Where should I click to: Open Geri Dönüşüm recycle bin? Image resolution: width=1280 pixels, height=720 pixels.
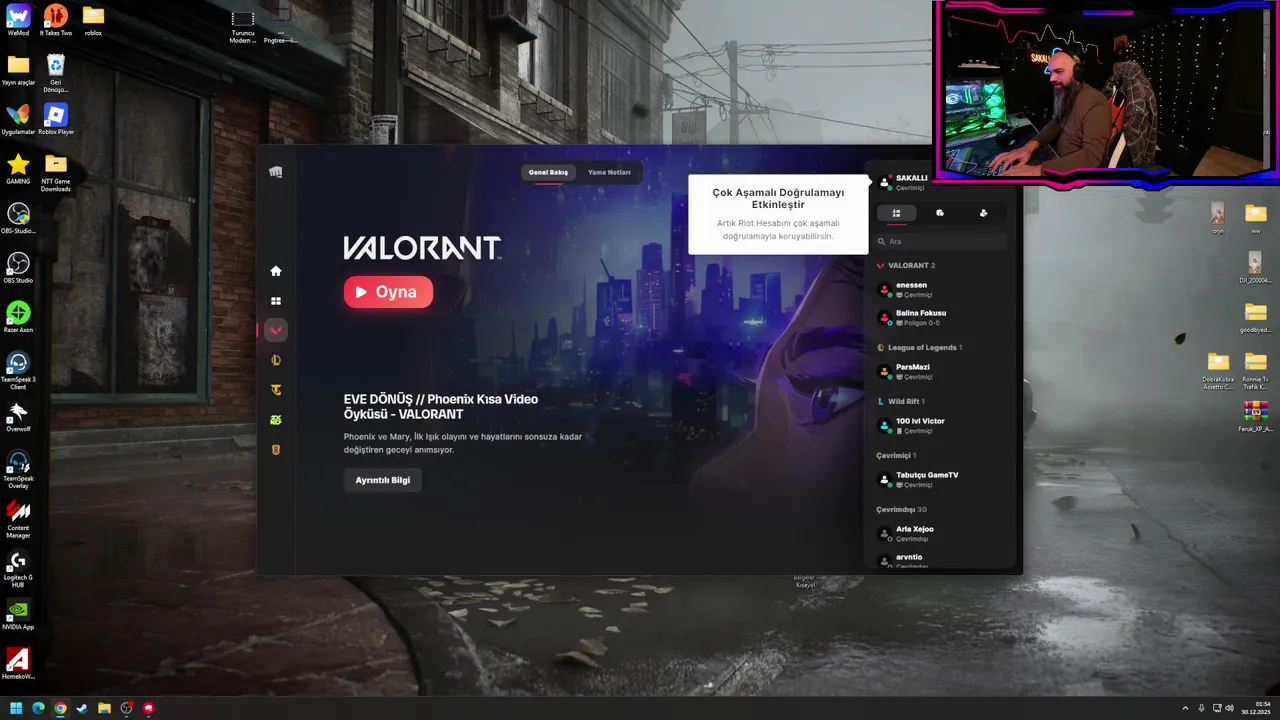coord(56,72)
